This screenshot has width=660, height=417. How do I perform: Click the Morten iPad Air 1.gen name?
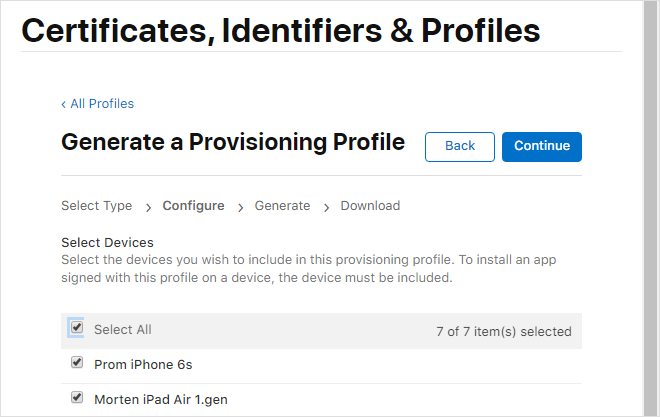tap(161, 399)
